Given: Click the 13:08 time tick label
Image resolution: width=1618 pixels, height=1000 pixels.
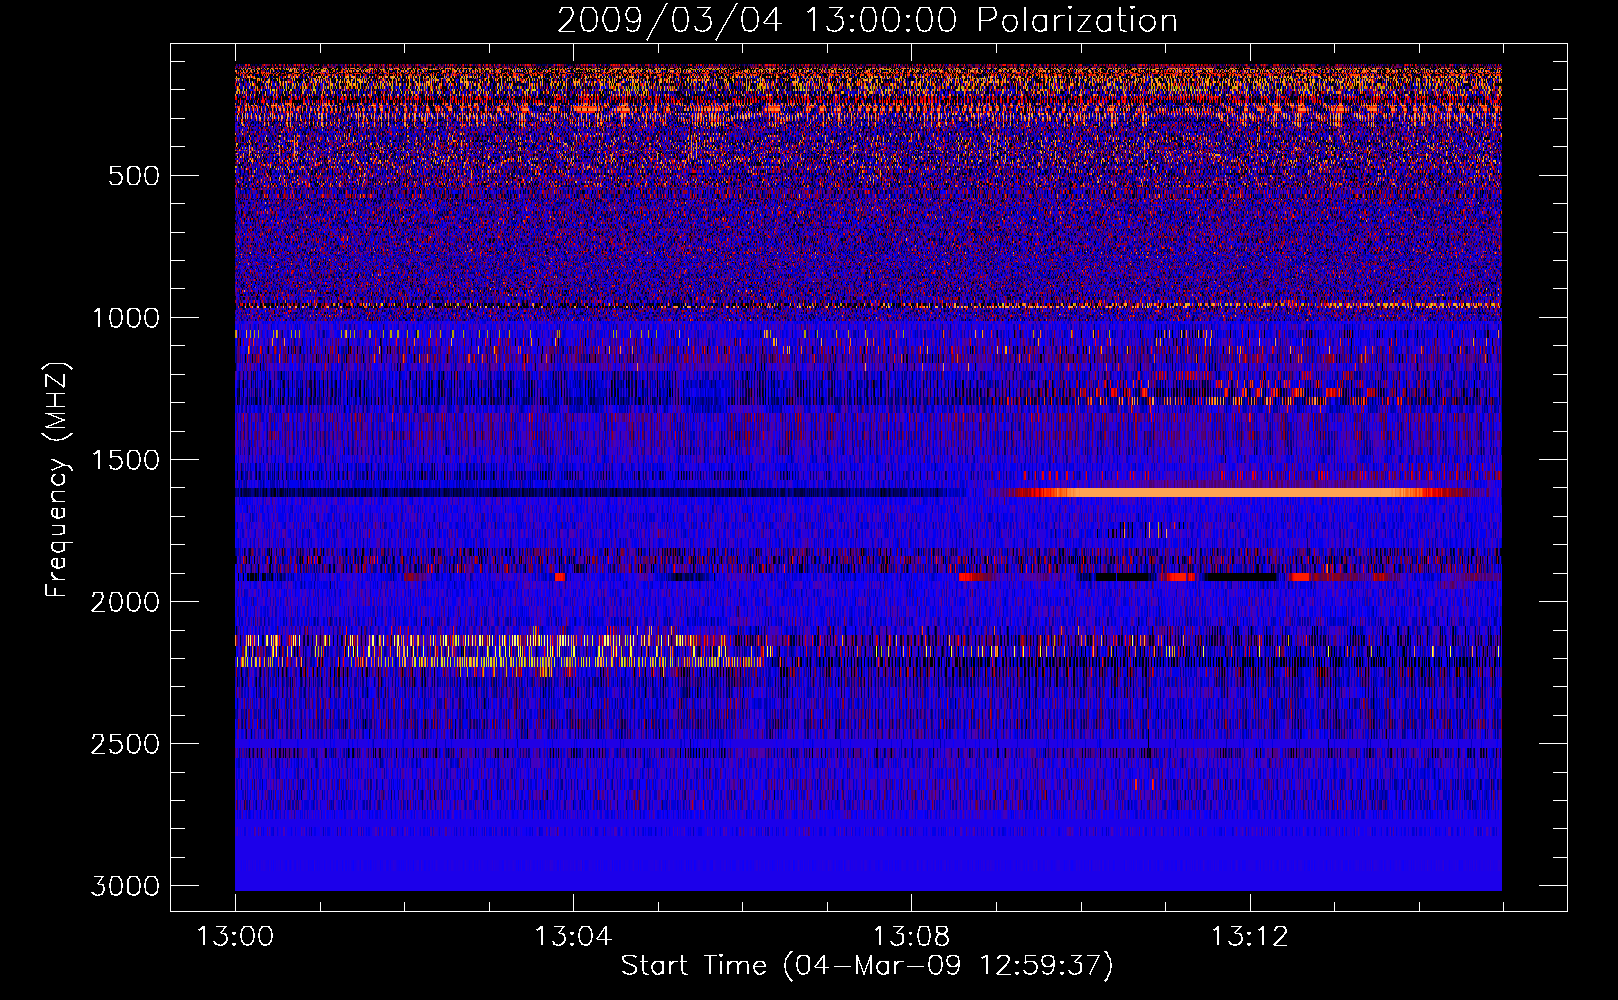Looking at the screenshot, I should click(911, 937).
